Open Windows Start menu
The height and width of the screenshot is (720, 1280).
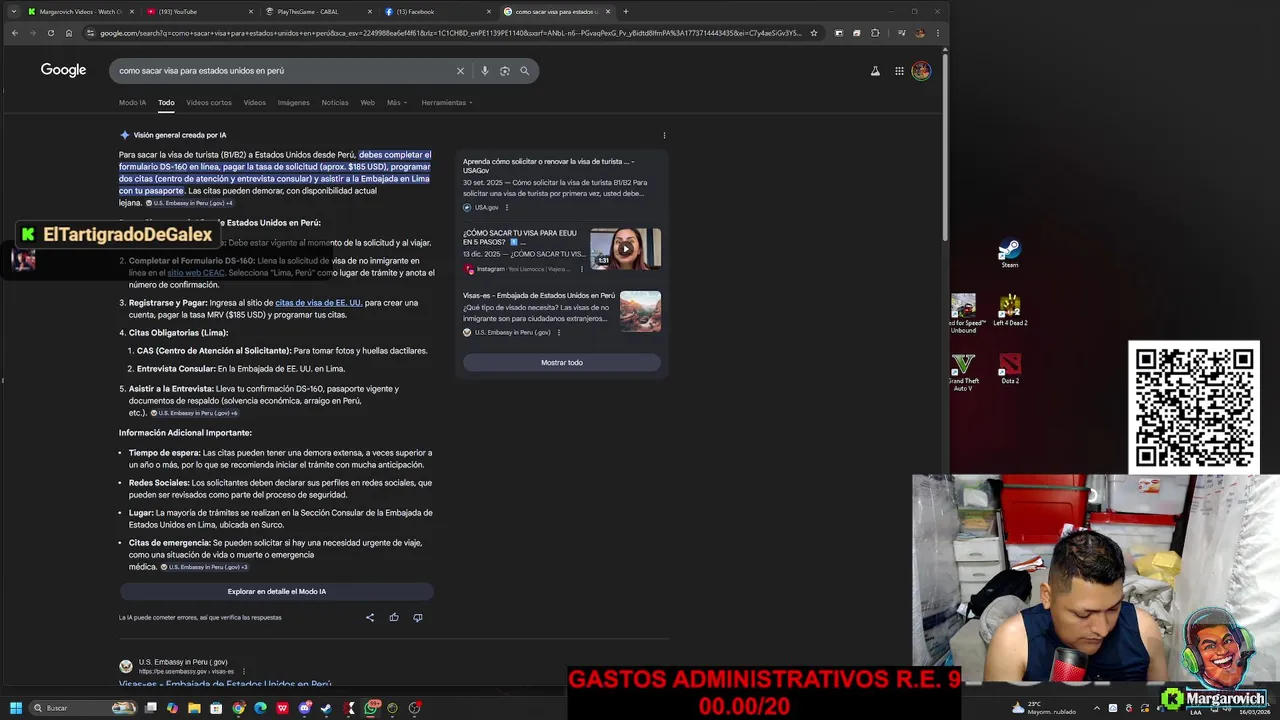(16, 708)
